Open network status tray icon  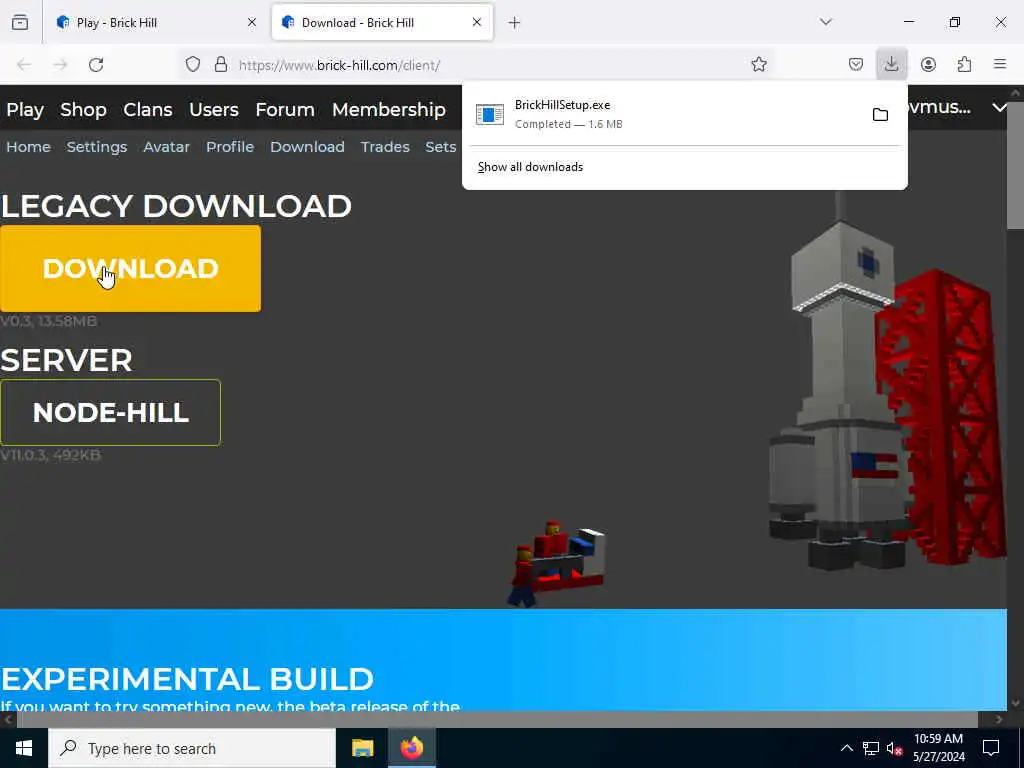(871, 748)
